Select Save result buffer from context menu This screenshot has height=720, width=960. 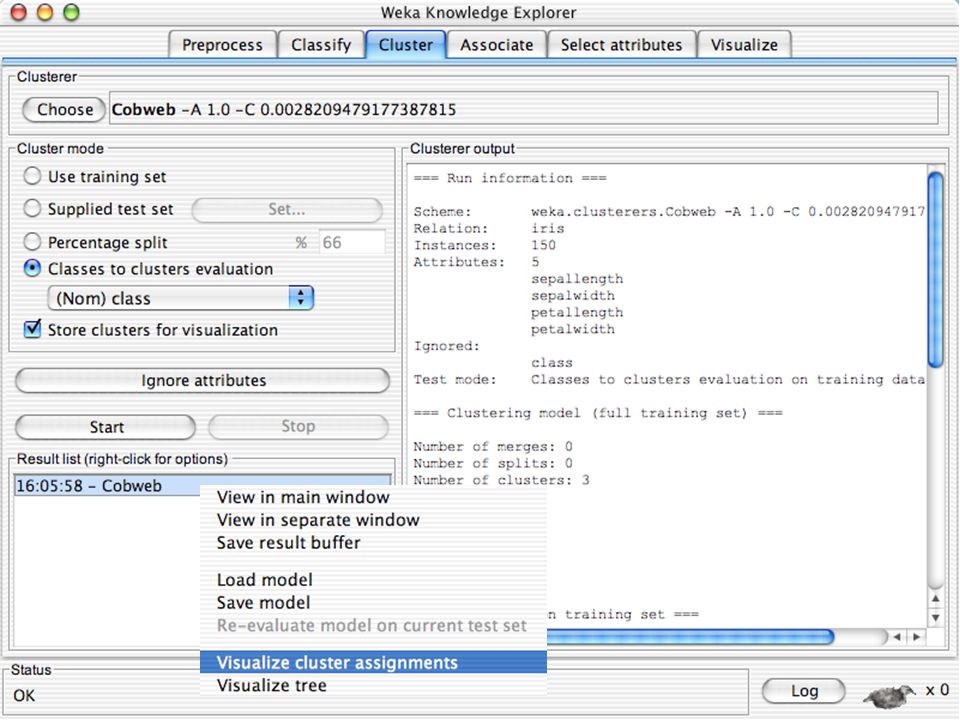point(373,542)
